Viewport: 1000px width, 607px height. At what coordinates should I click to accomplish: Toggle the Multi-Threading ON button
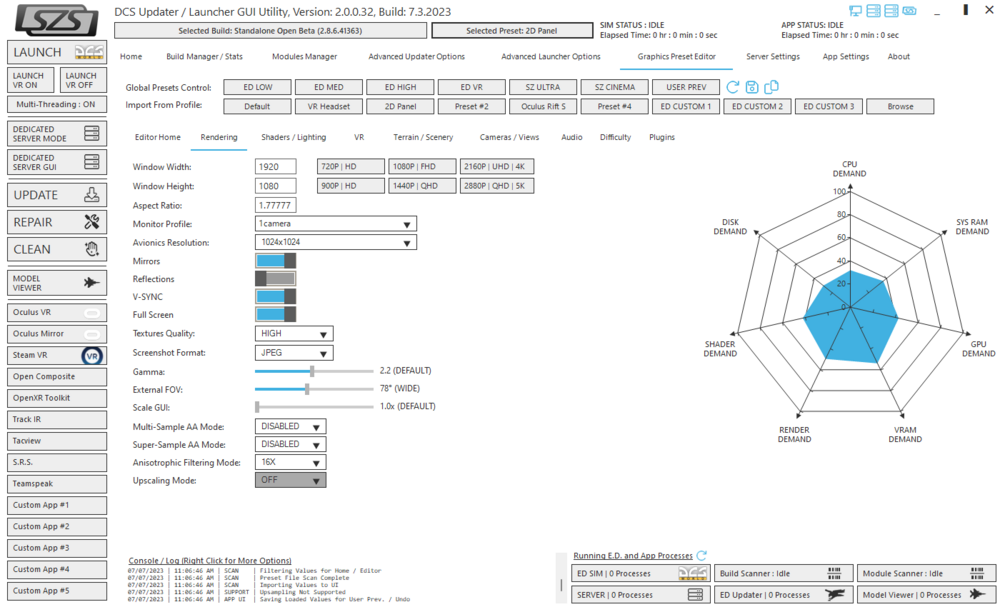pyautogui.click(x=57, y=105)
